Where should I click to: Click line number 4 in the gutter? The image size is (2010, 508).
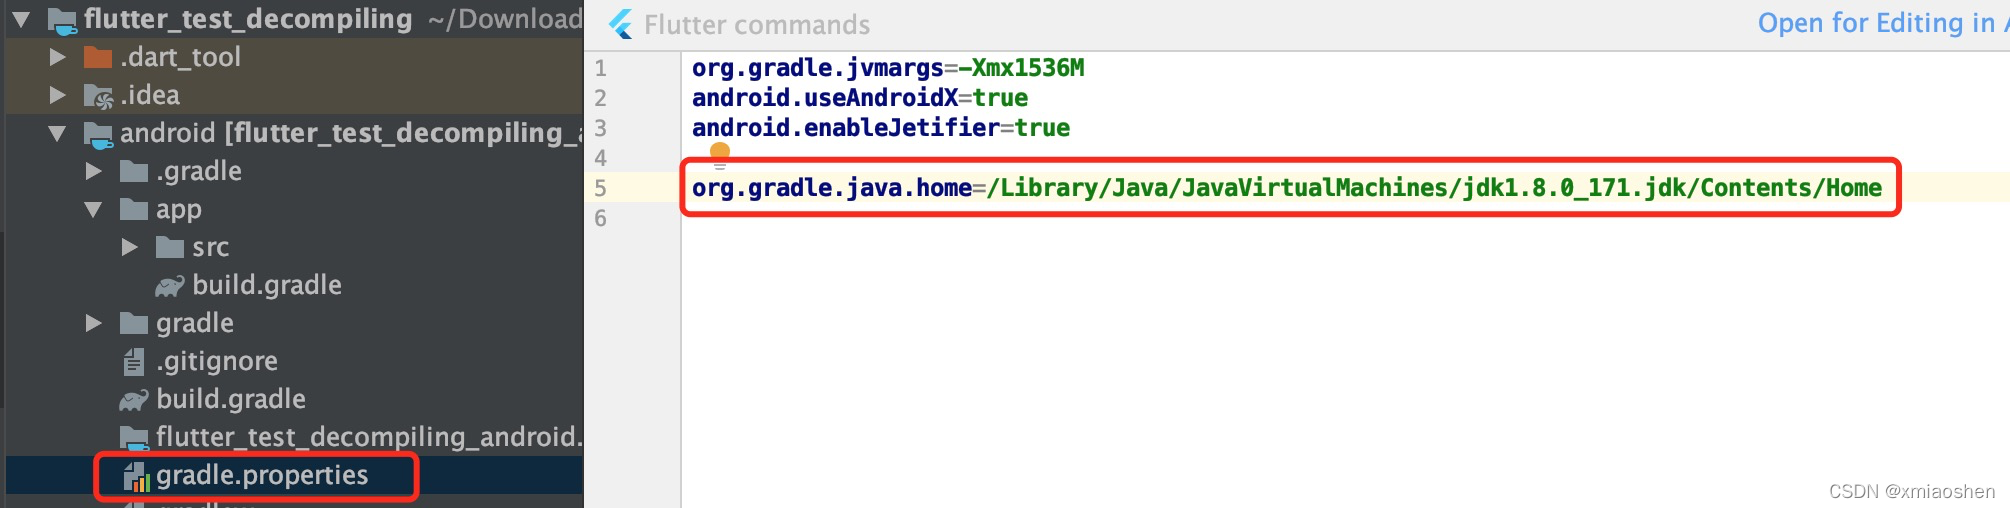(600, 158)
